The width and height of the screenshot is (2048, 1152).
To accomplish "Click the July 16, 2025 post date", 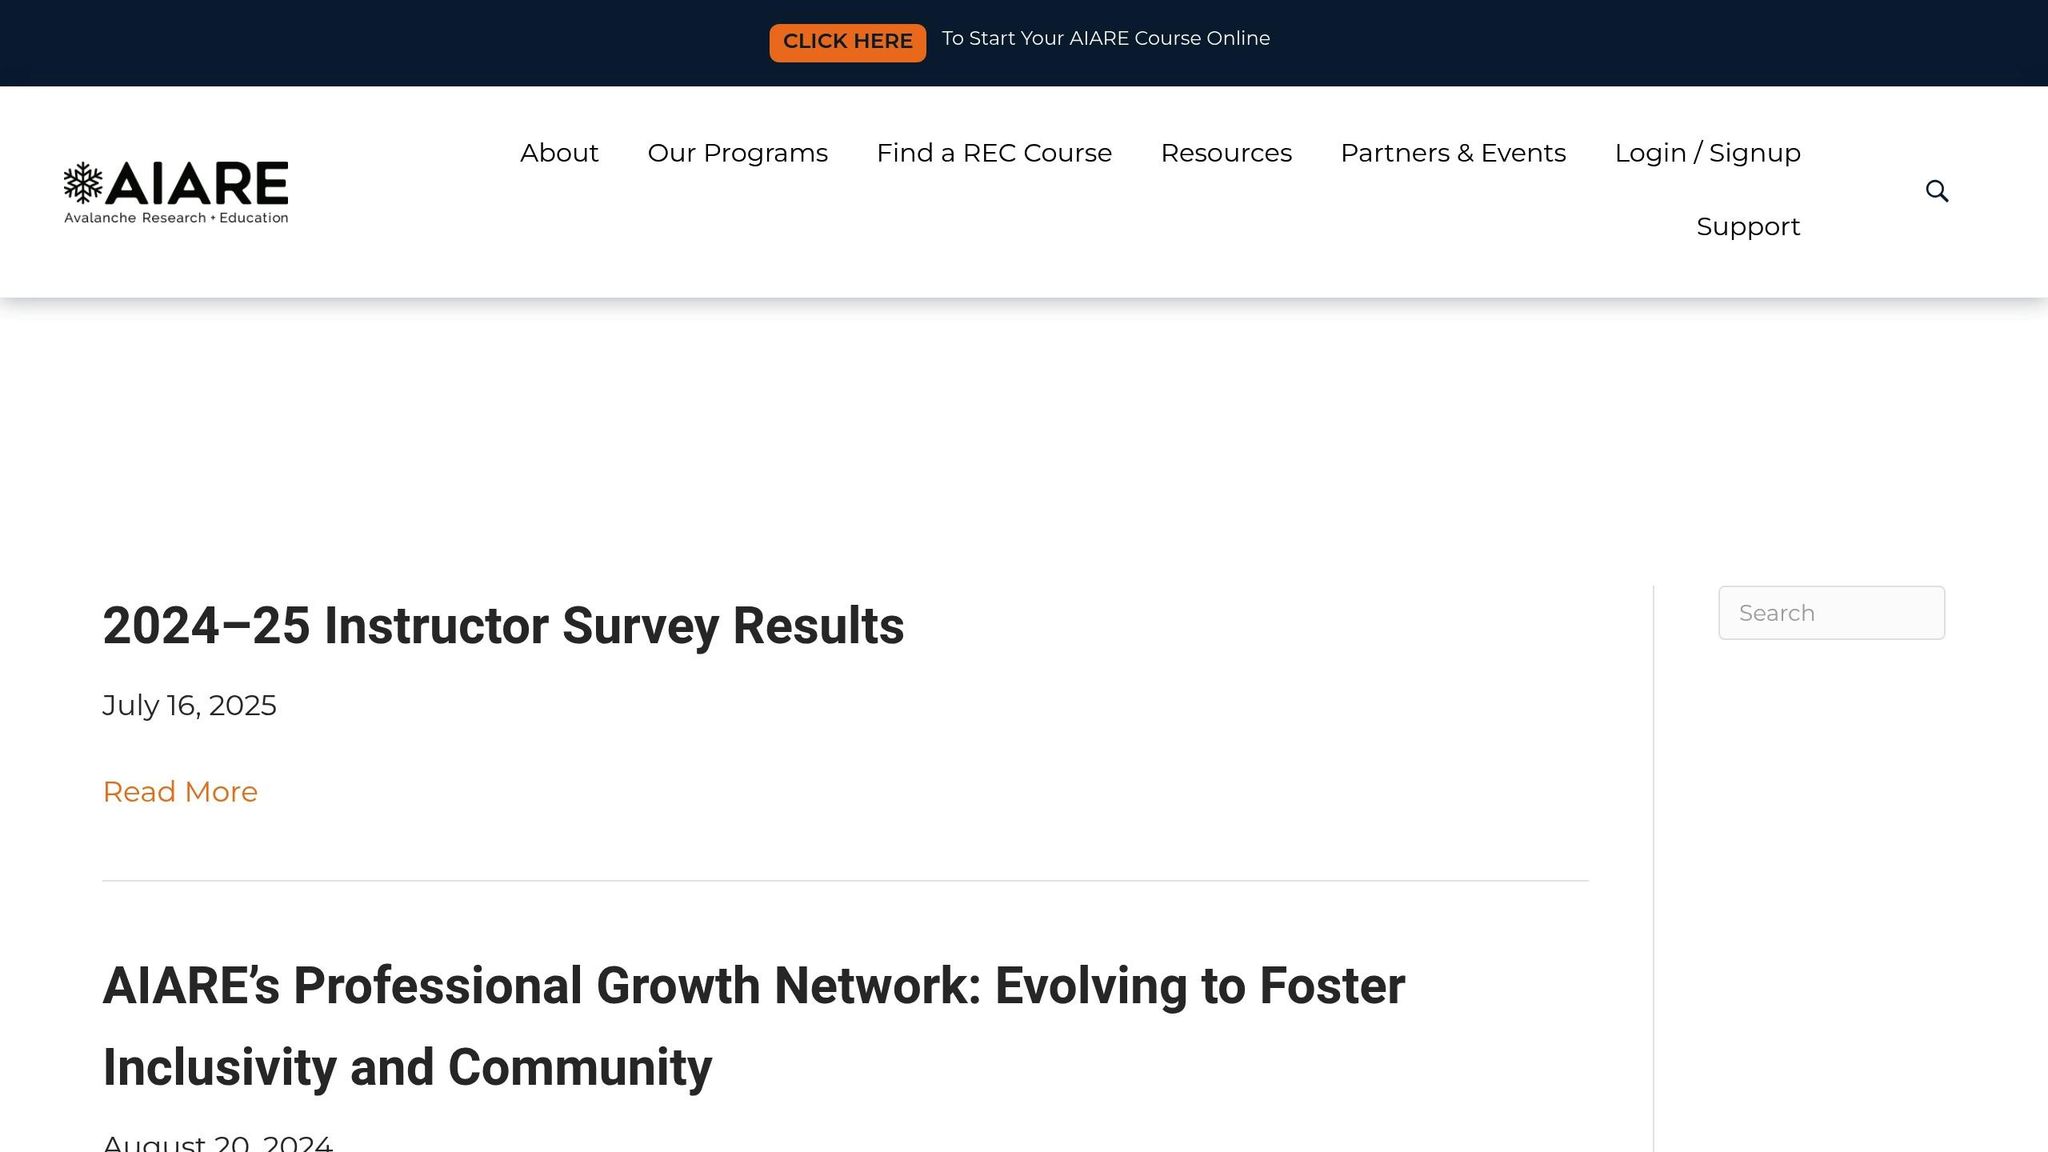I will click(x=189, y=706).
